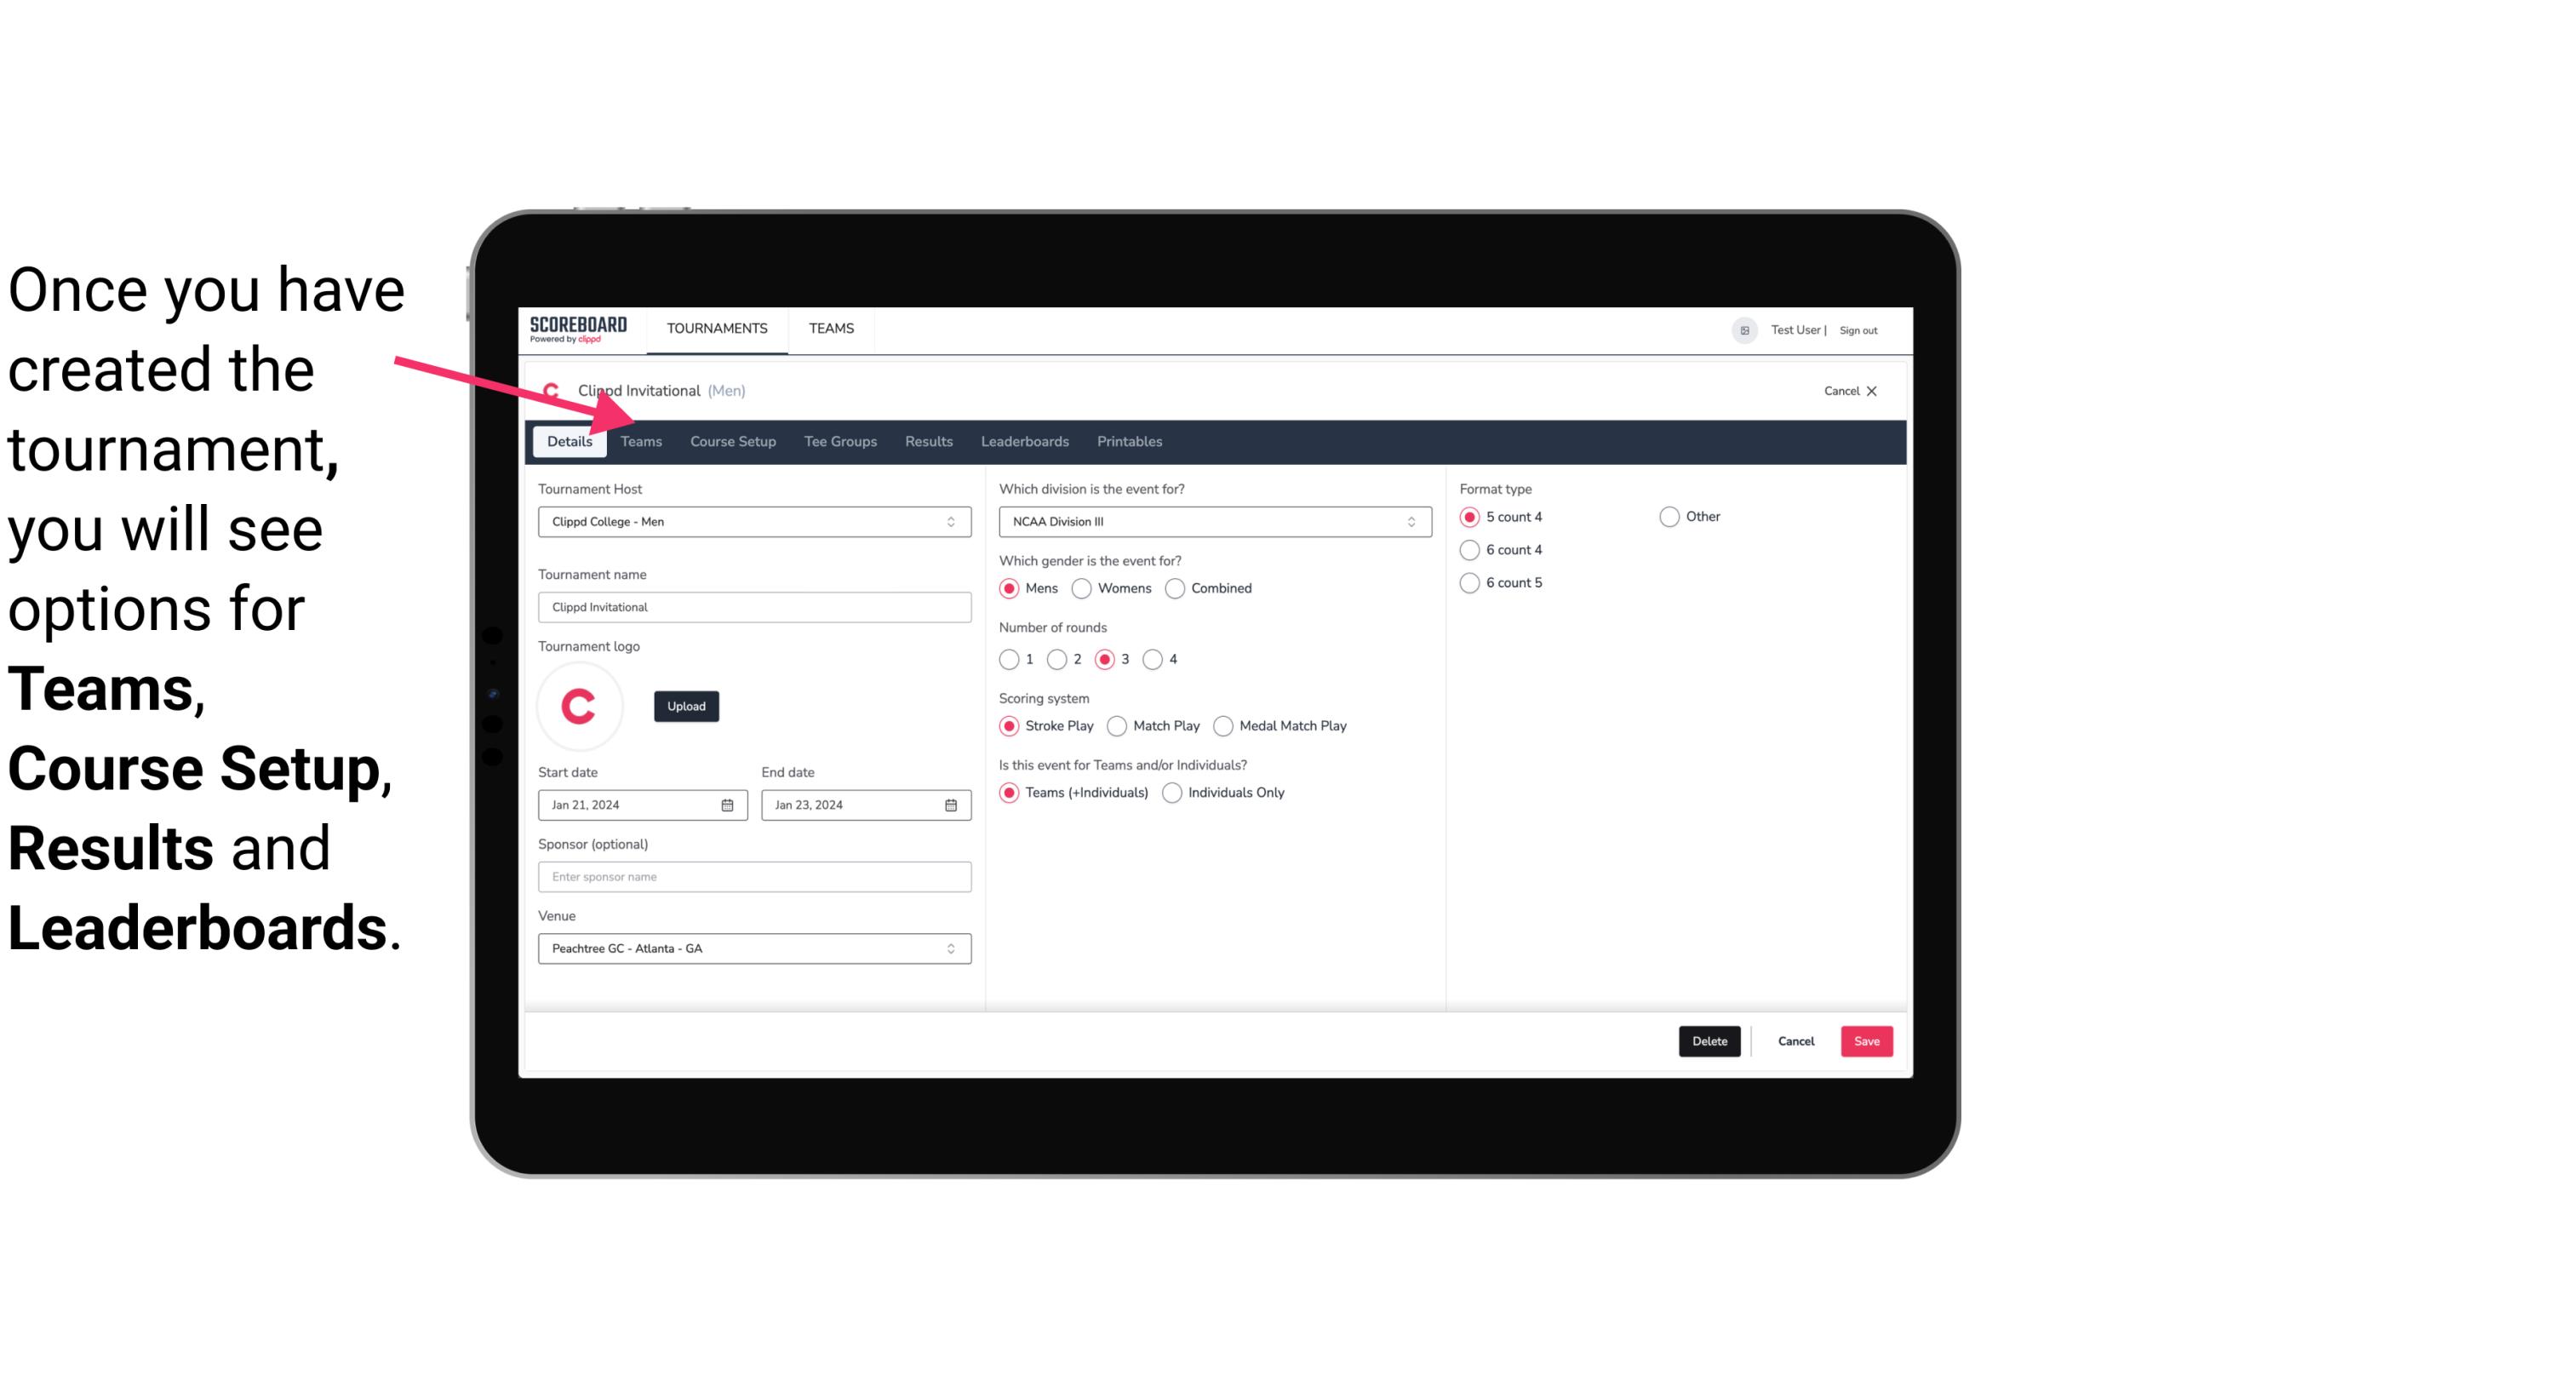Expand the Clippd College Men host dropdown
The height and width of the screenshot is (1386, 2576).
coord(952,521)
